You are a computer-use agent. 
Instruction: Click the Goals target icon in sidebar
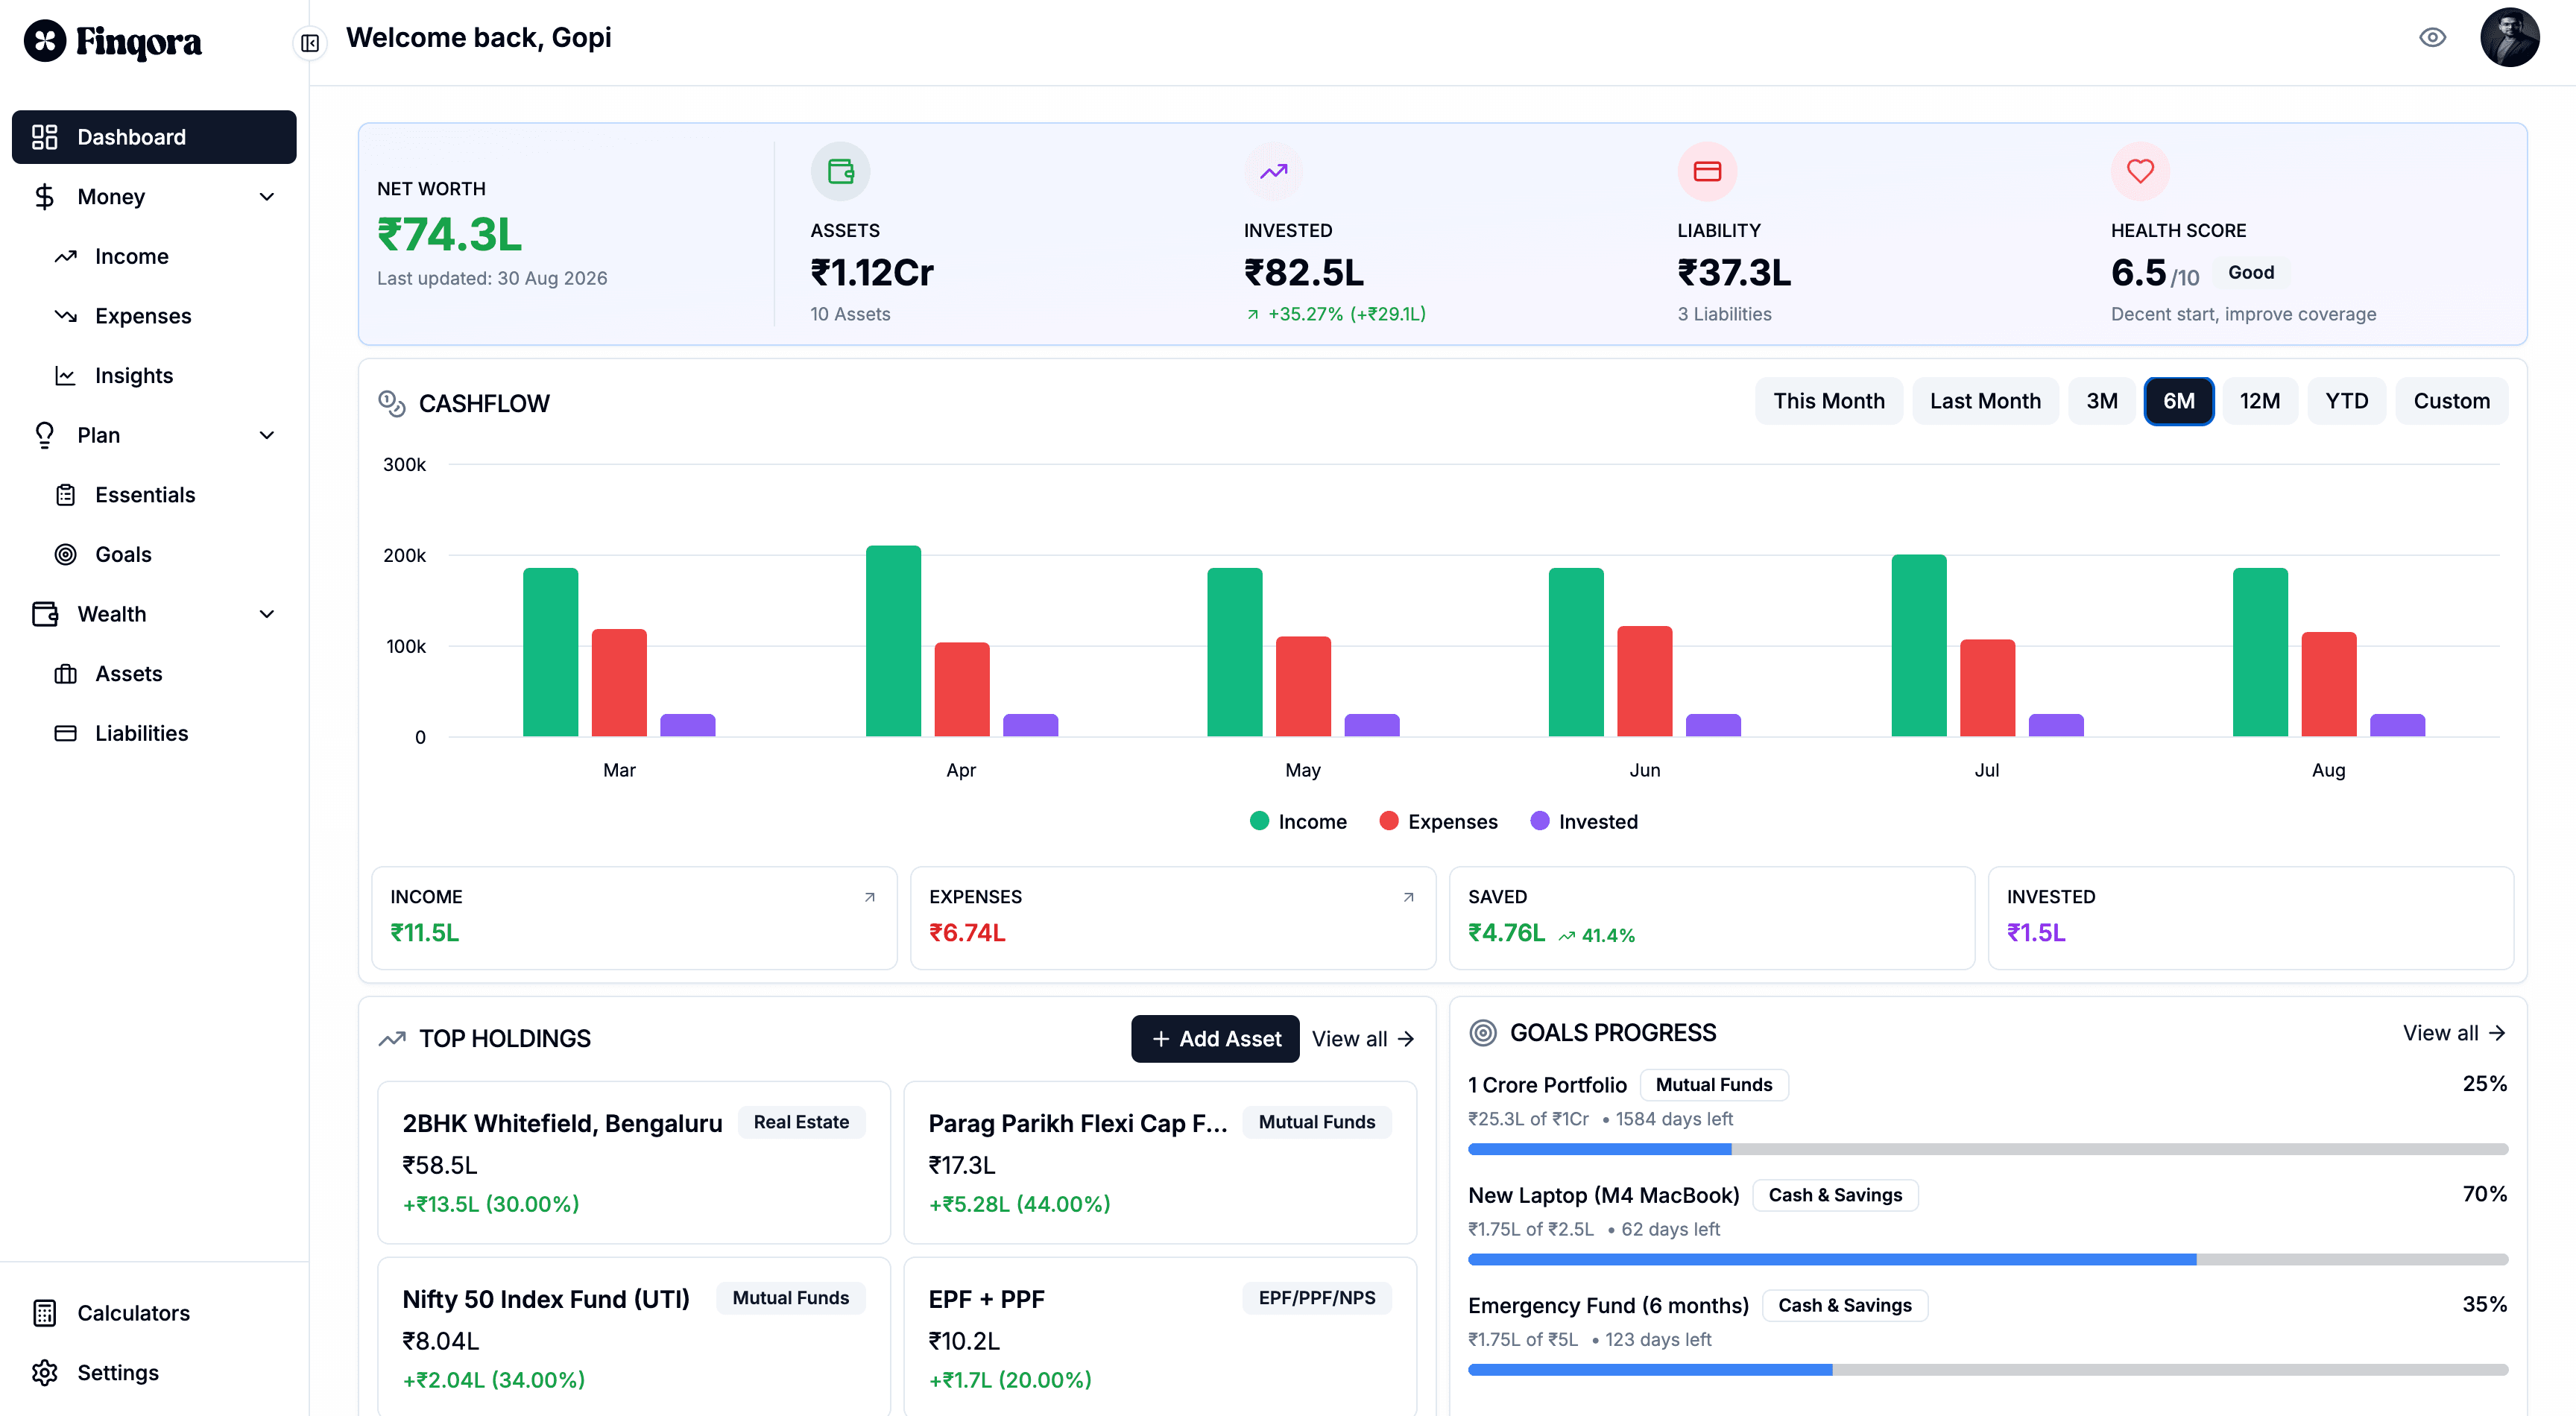click(x=66, y=554)
